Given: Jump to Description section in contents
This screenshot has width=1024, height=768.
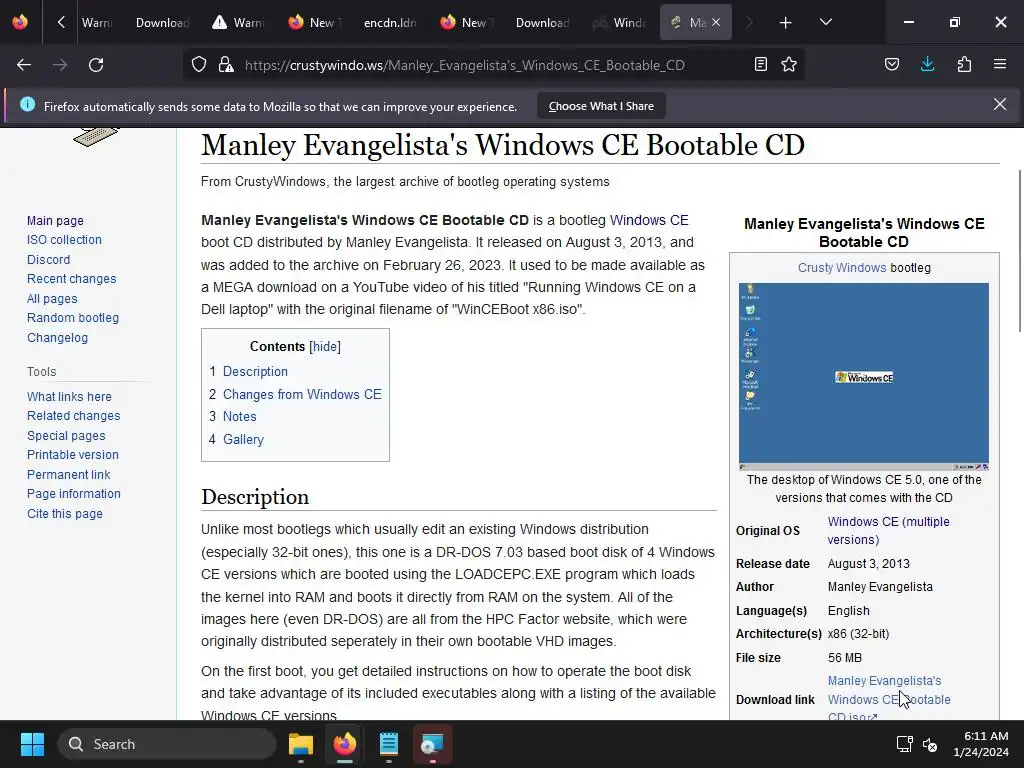Looking at the screenshot, I should [x=255, y=372].
